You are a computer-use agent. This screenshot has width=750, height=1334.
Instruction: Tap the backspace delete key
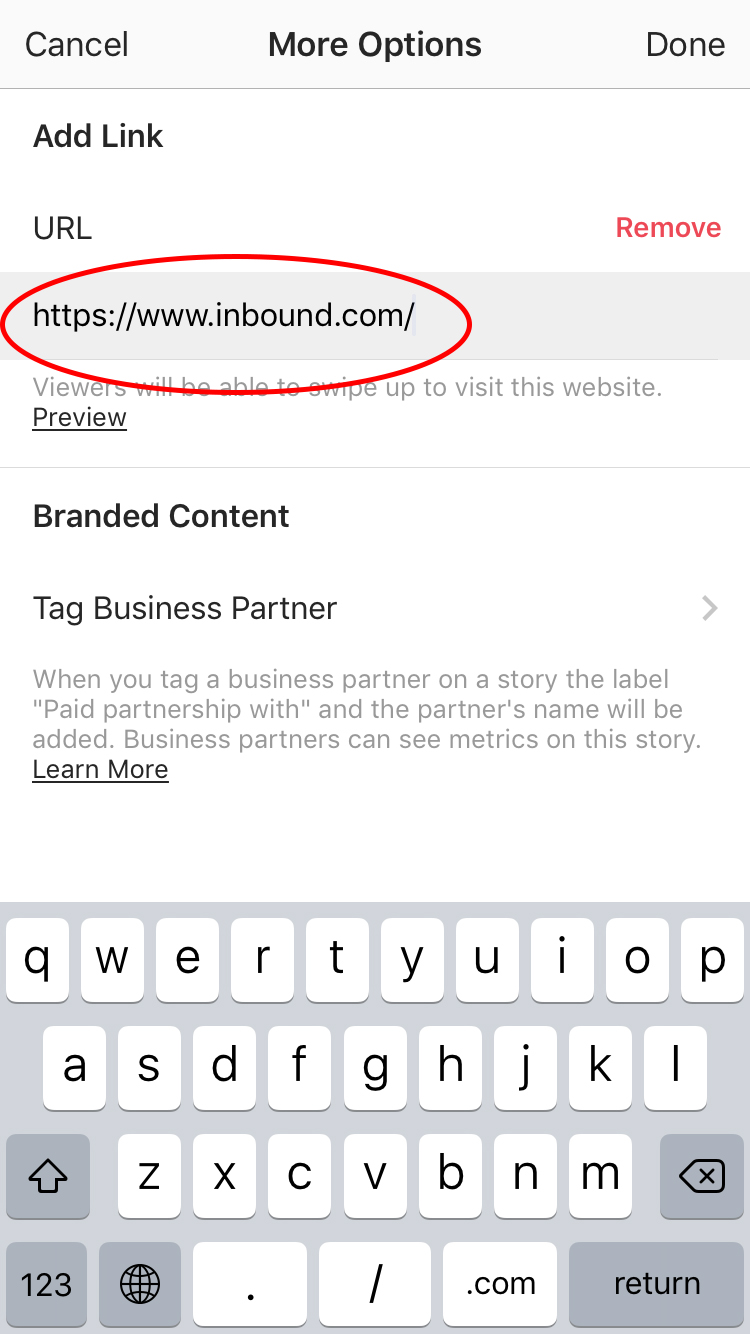[702, 1175]
